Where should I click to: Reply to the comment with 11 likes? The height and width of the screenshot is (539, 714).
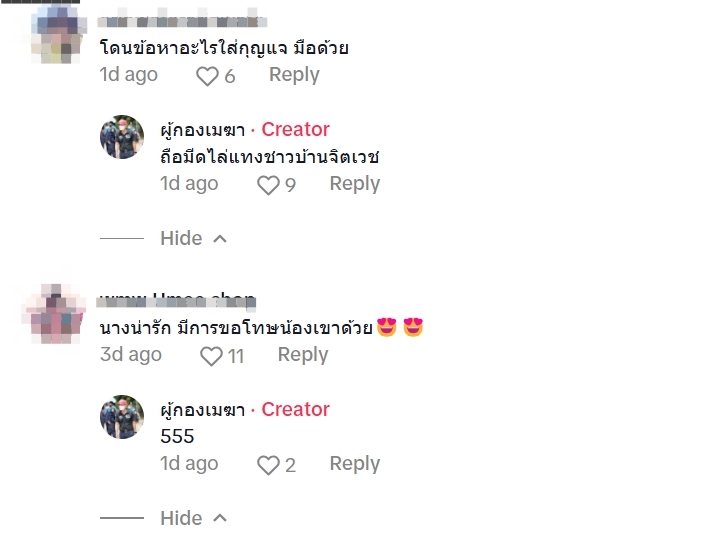(x=302, y=355)
